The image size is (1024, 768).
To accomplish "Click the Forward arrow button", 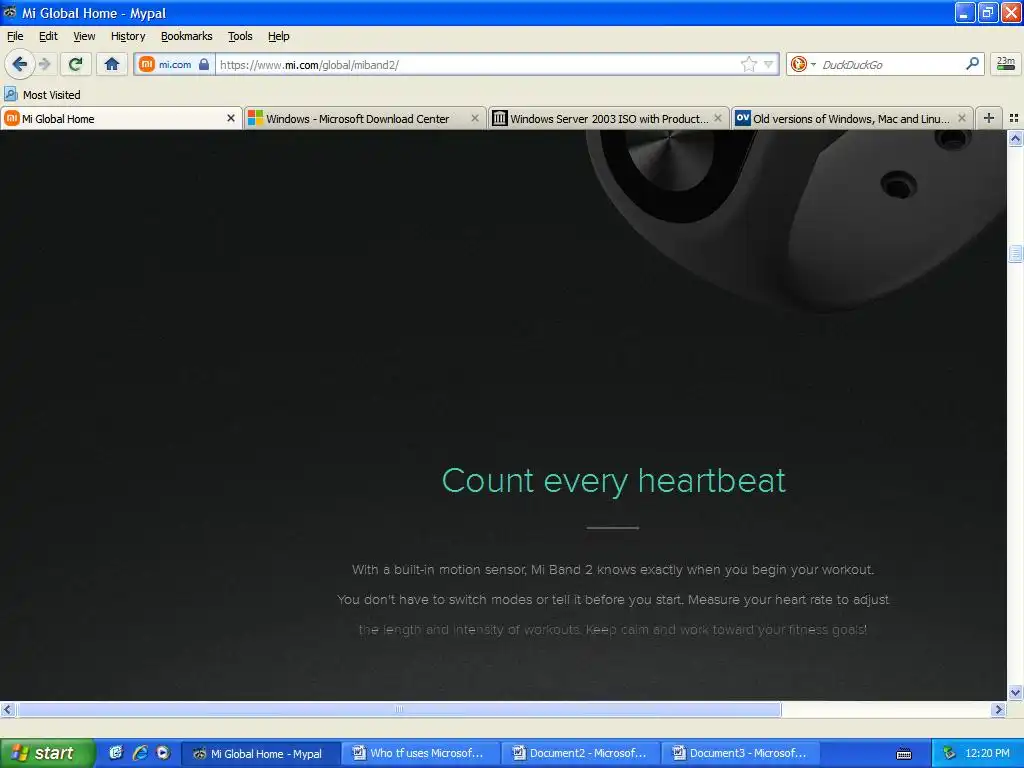I will [44, 64].
